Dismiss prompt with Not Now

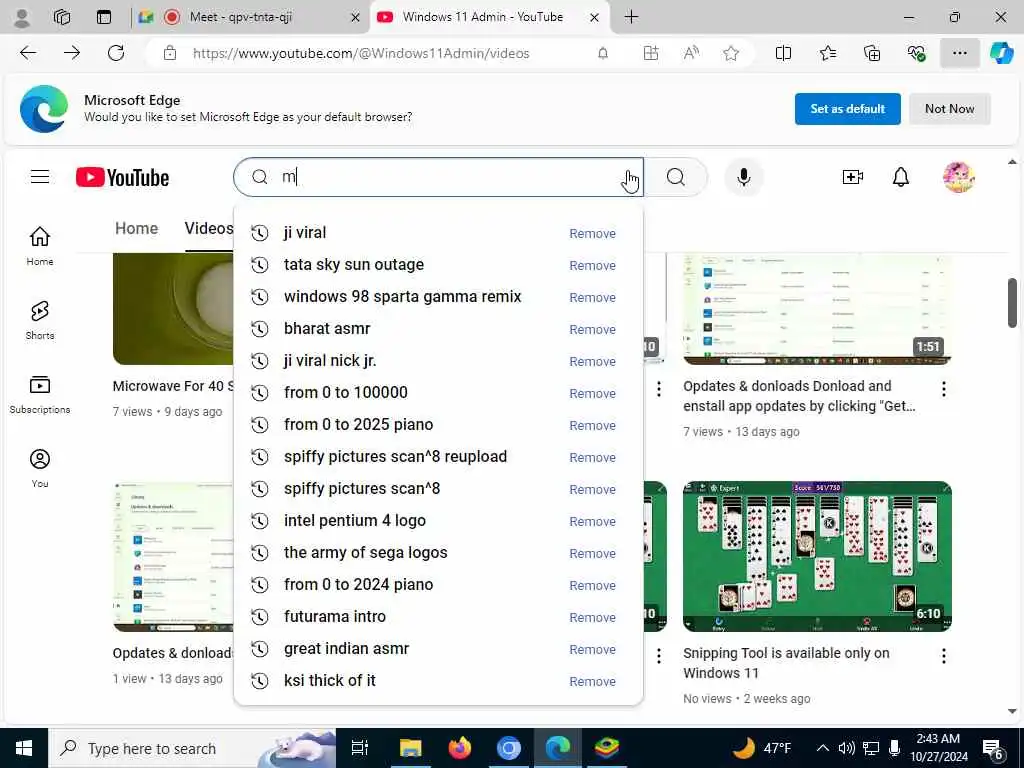pos(949,108)
